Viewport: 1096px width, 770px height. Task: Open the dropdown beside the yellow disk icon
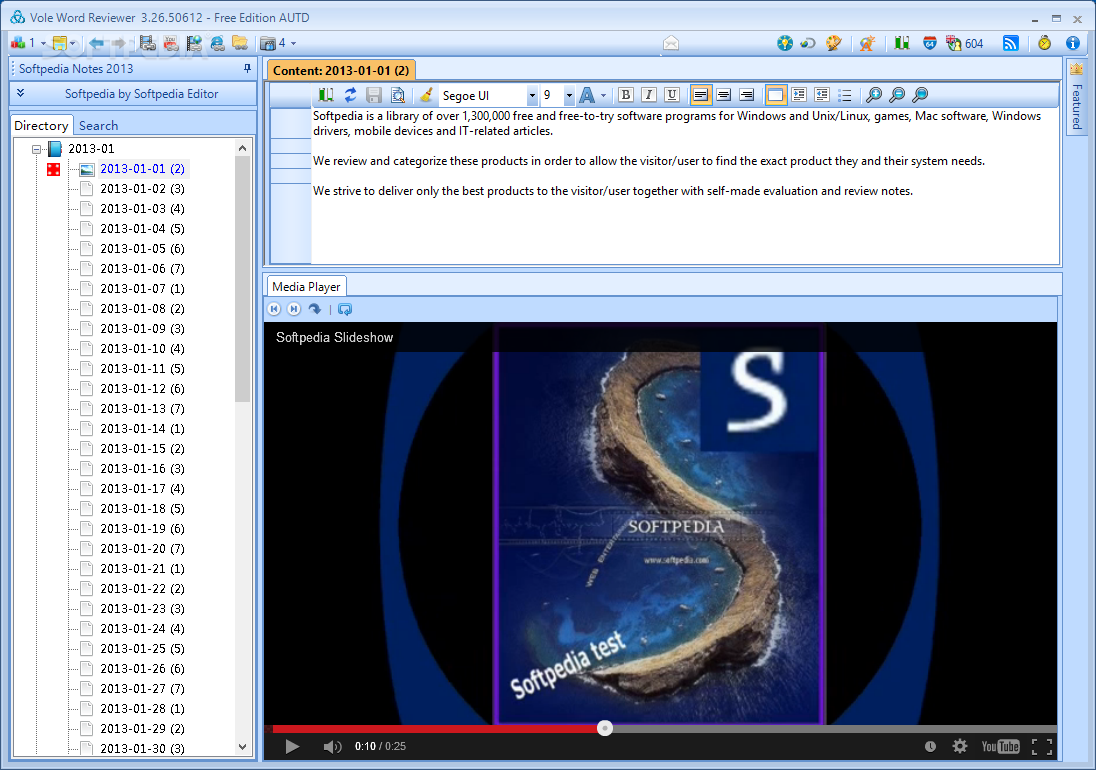[x=73, y=43]
